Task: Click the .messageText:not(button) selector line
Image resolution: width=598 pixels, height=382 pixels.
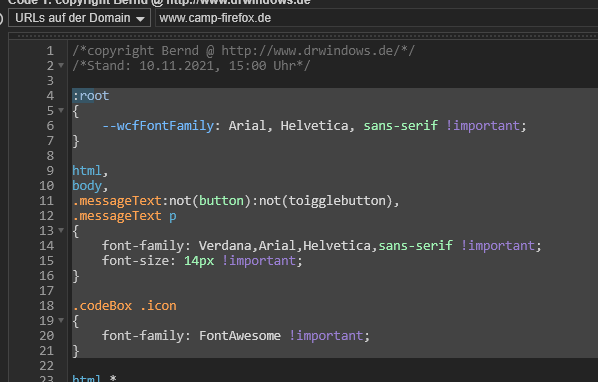Action: pyautogui.click(x=236, y=201)
